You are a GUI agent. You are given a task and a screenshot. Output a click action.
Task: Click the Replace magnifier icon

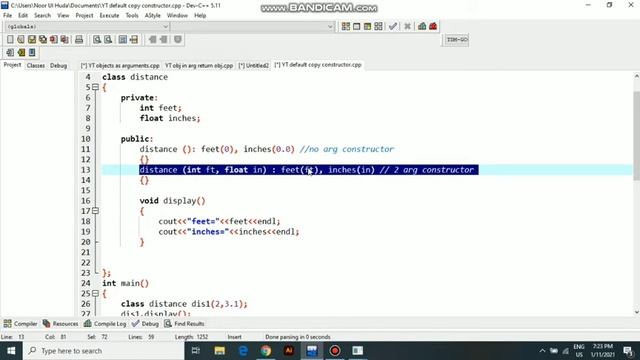click(108, 39)
